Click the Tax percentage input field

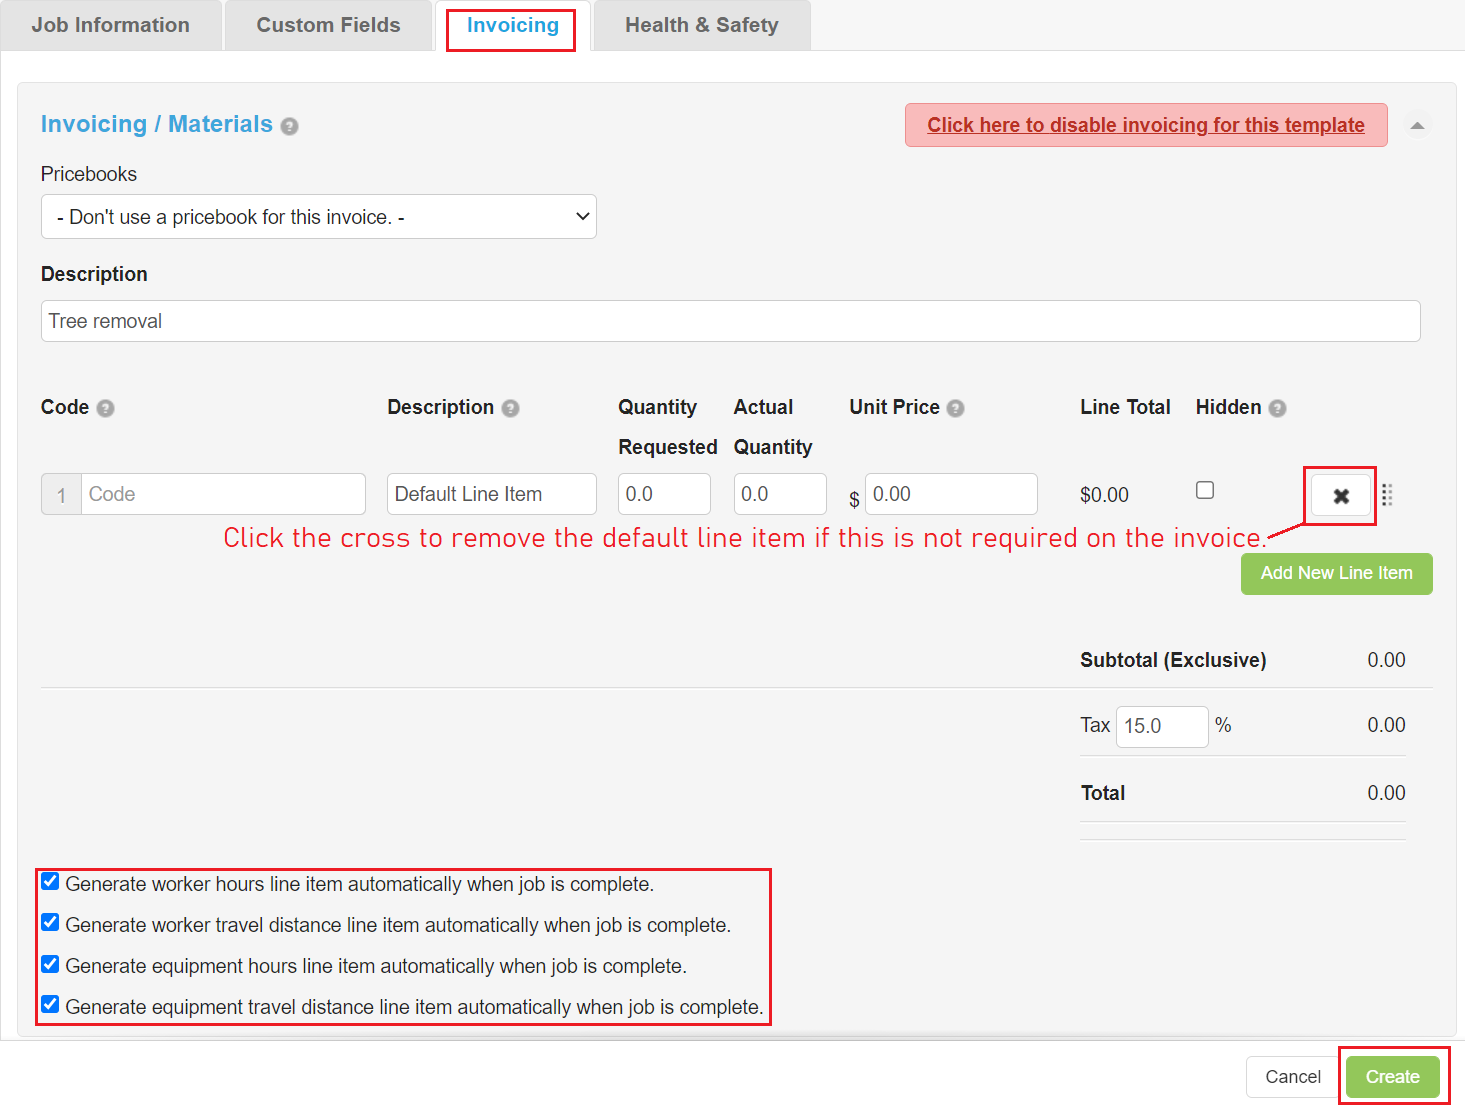pyautogui.click(x=1161, y=726)
